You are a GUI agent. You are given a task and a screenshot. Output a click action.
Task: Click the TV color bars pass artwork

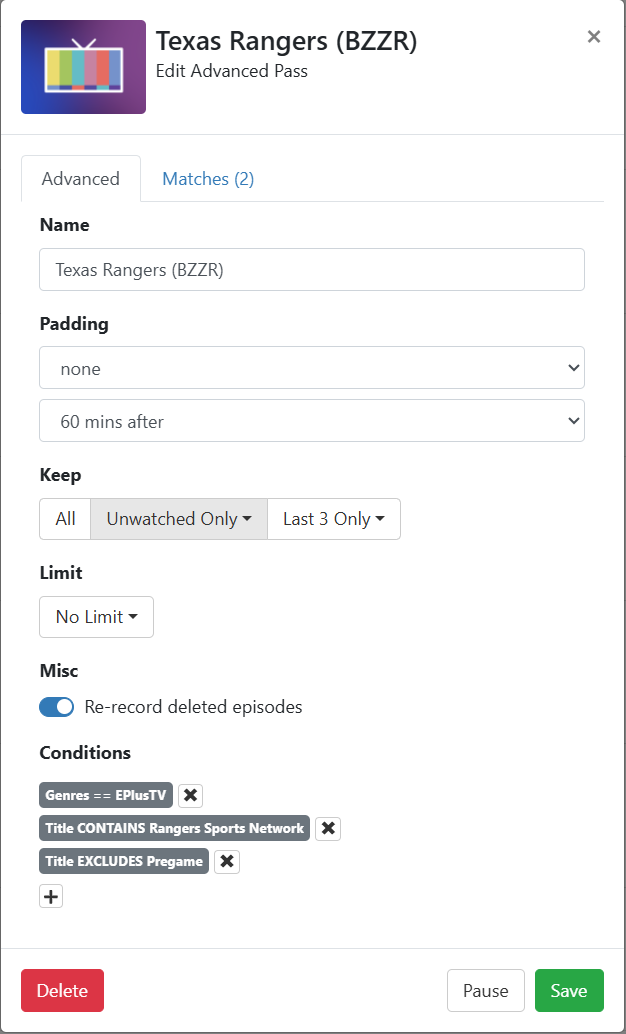(83, 67)
